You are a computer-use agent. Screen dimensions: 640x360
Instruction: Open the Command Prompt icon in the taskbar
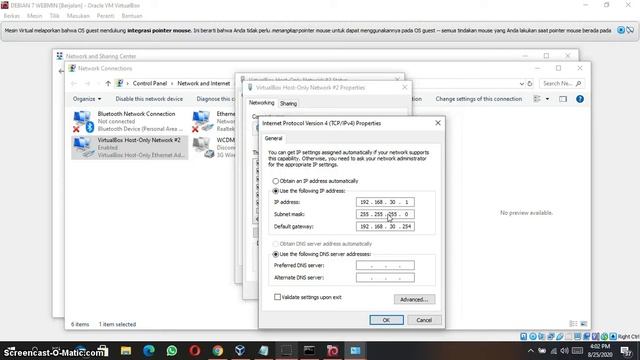pyautogui.click(x=309, y=351)
